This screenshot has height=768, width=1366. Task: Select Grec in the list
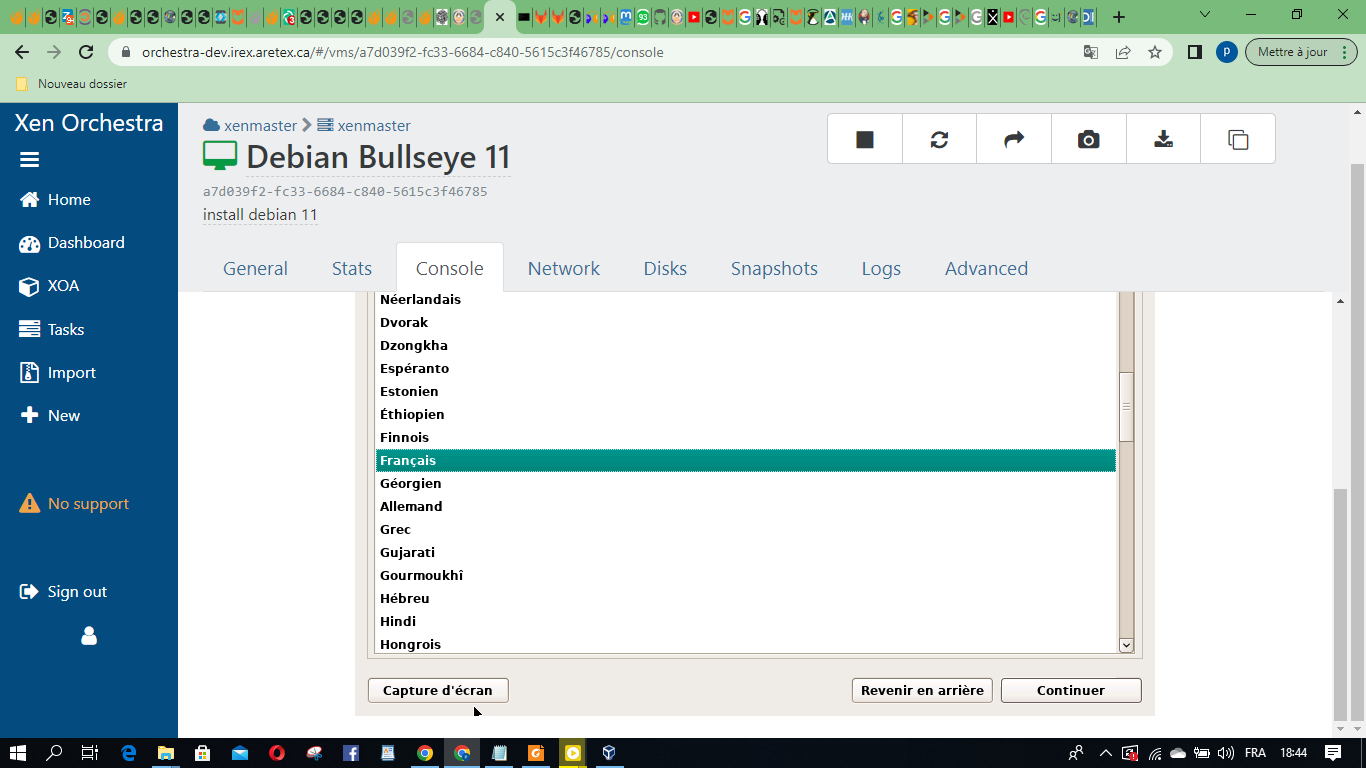coord(746,529)
